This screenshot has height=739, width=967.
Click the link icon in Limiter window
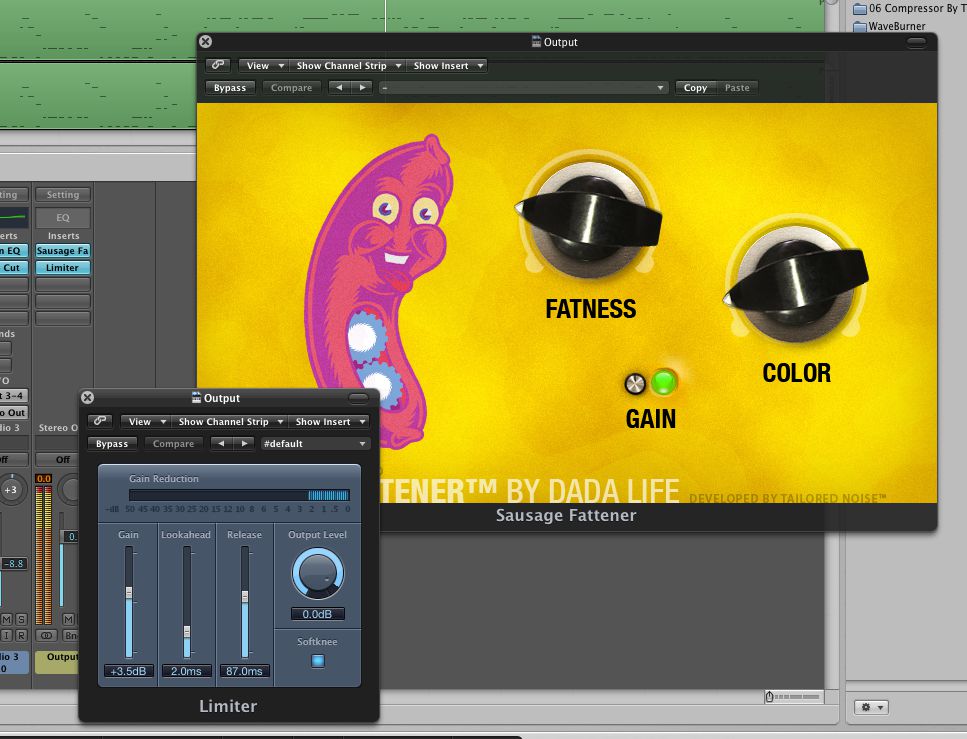tap(100, 421)
